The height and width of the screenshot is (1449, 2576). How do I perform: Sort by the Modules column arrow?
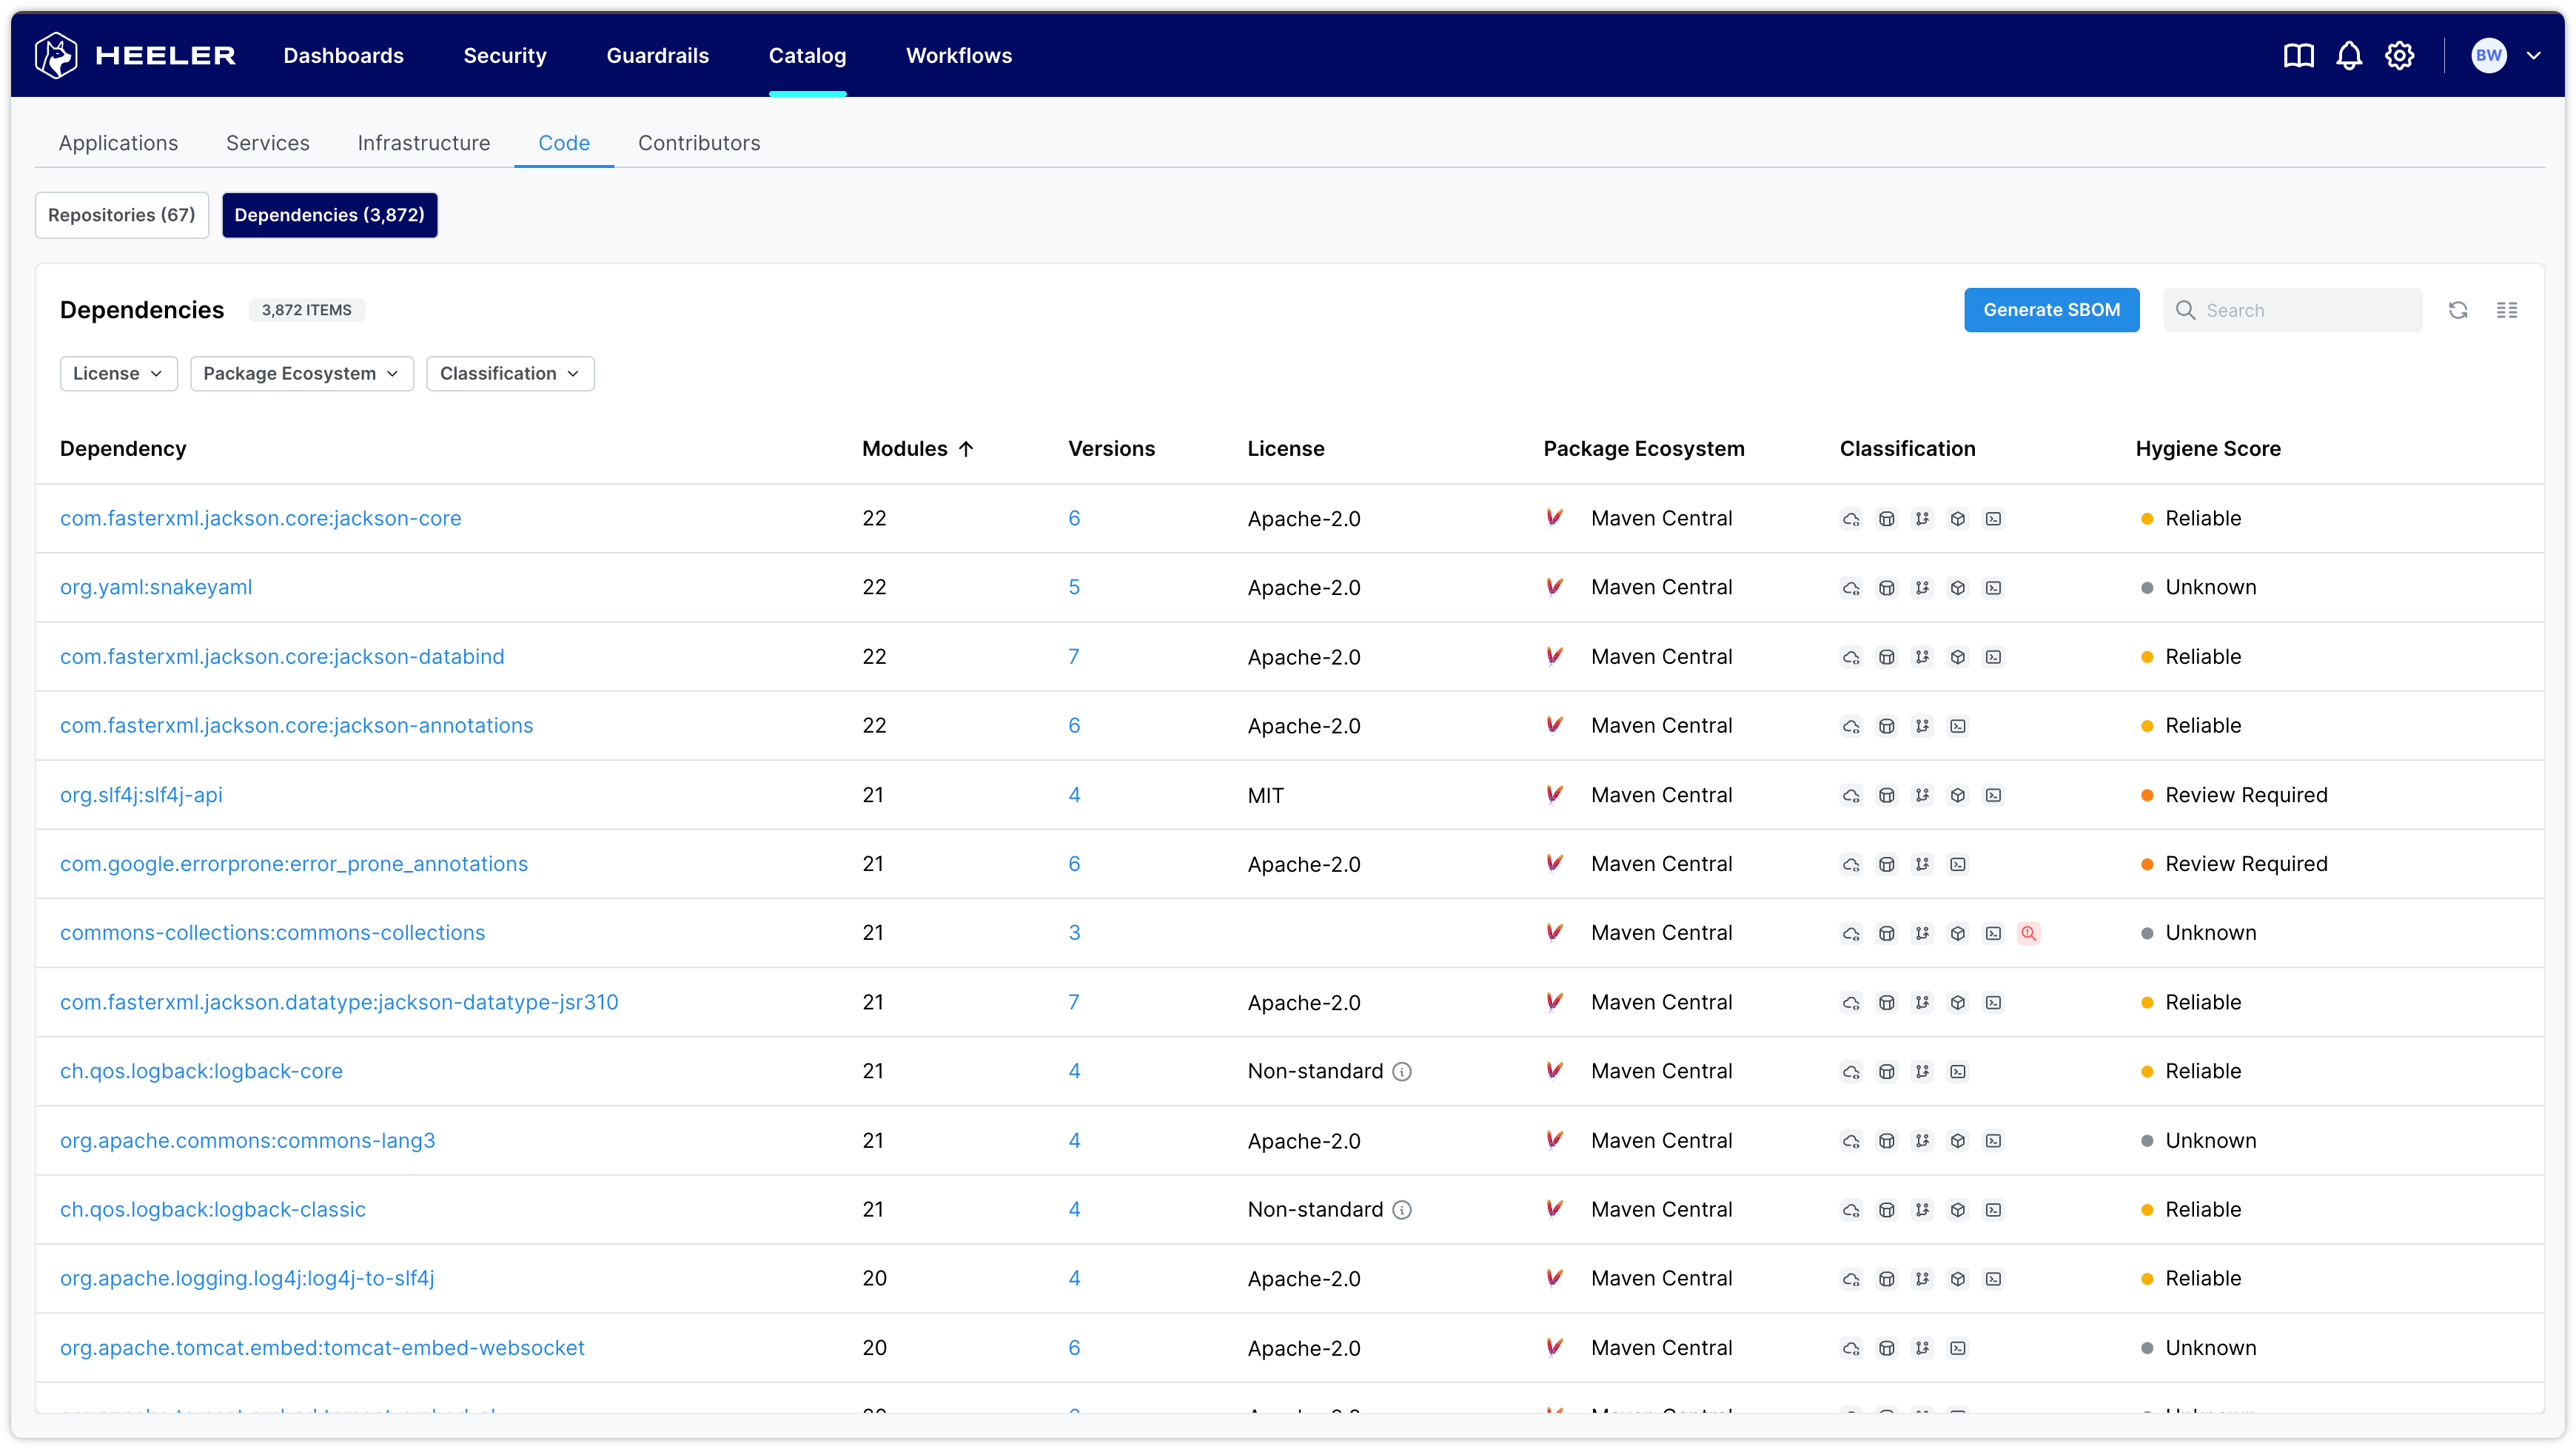tap(966, 449)
